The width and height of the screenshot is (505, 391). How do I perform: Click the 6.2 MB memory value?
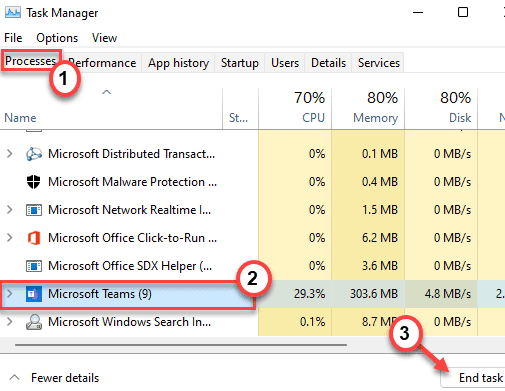[380, 238]
